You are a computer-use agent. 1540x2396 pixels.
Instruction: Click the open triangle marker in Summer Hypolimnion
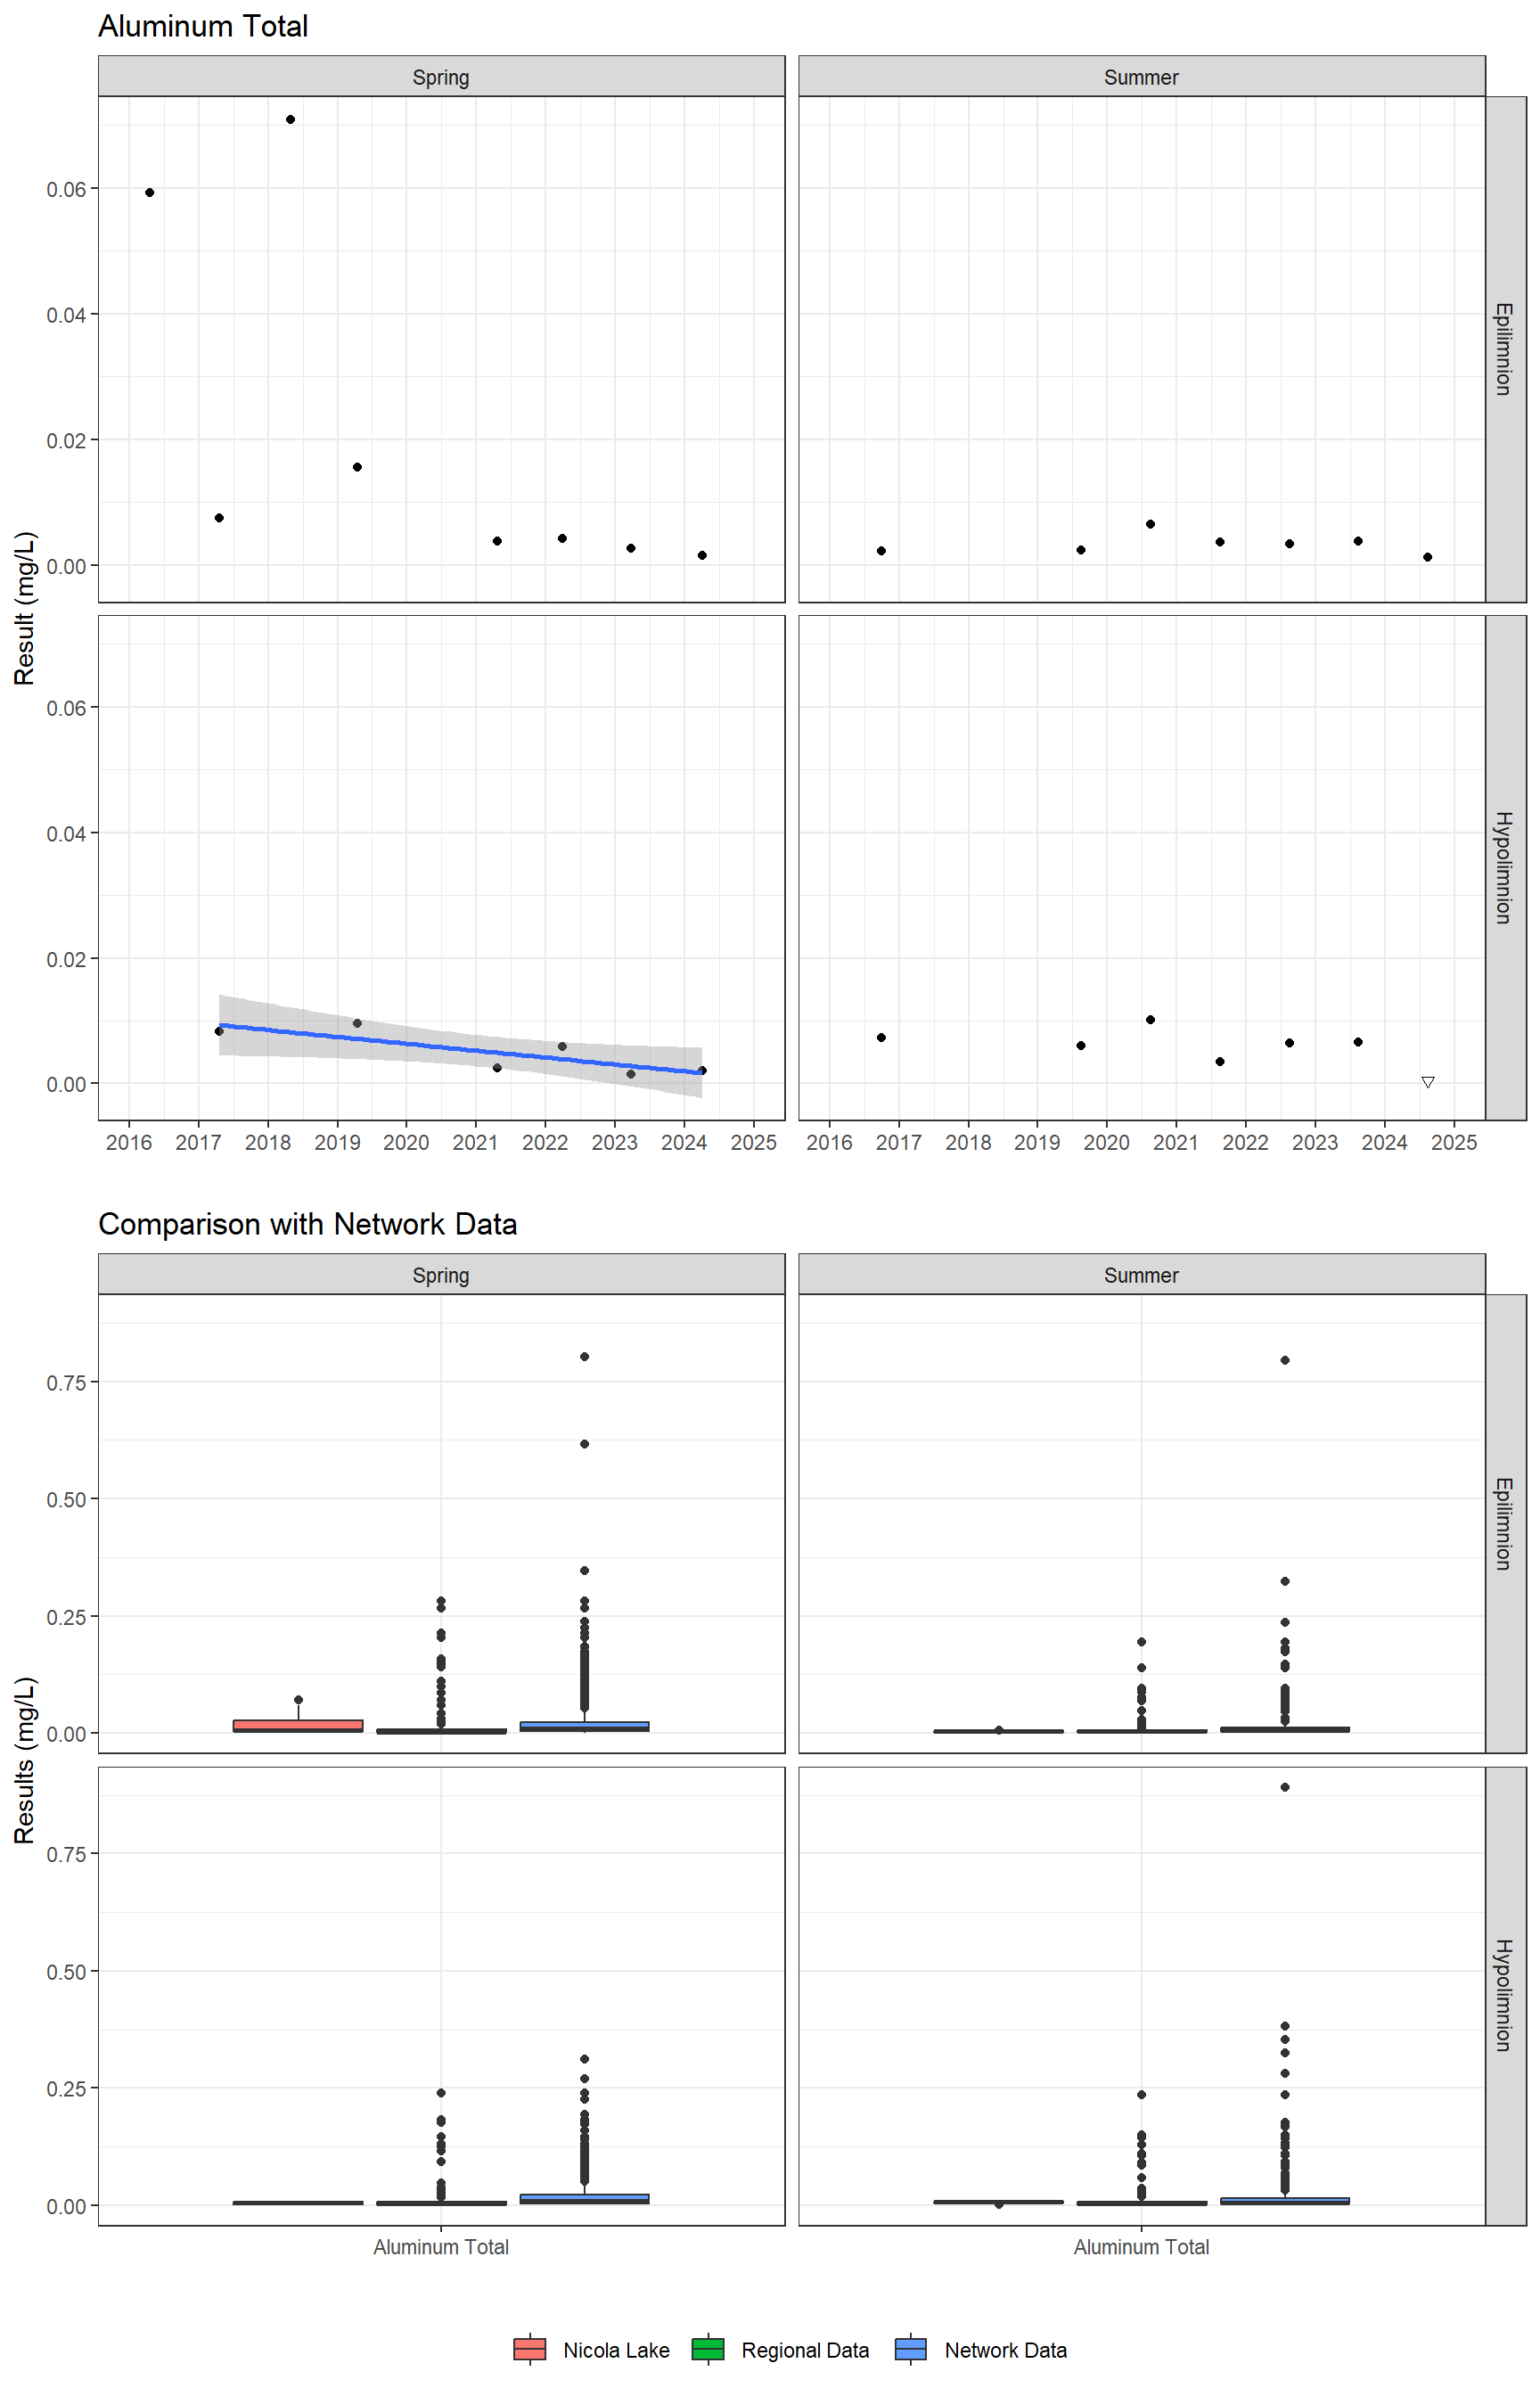click(x=1427, y=1082)
